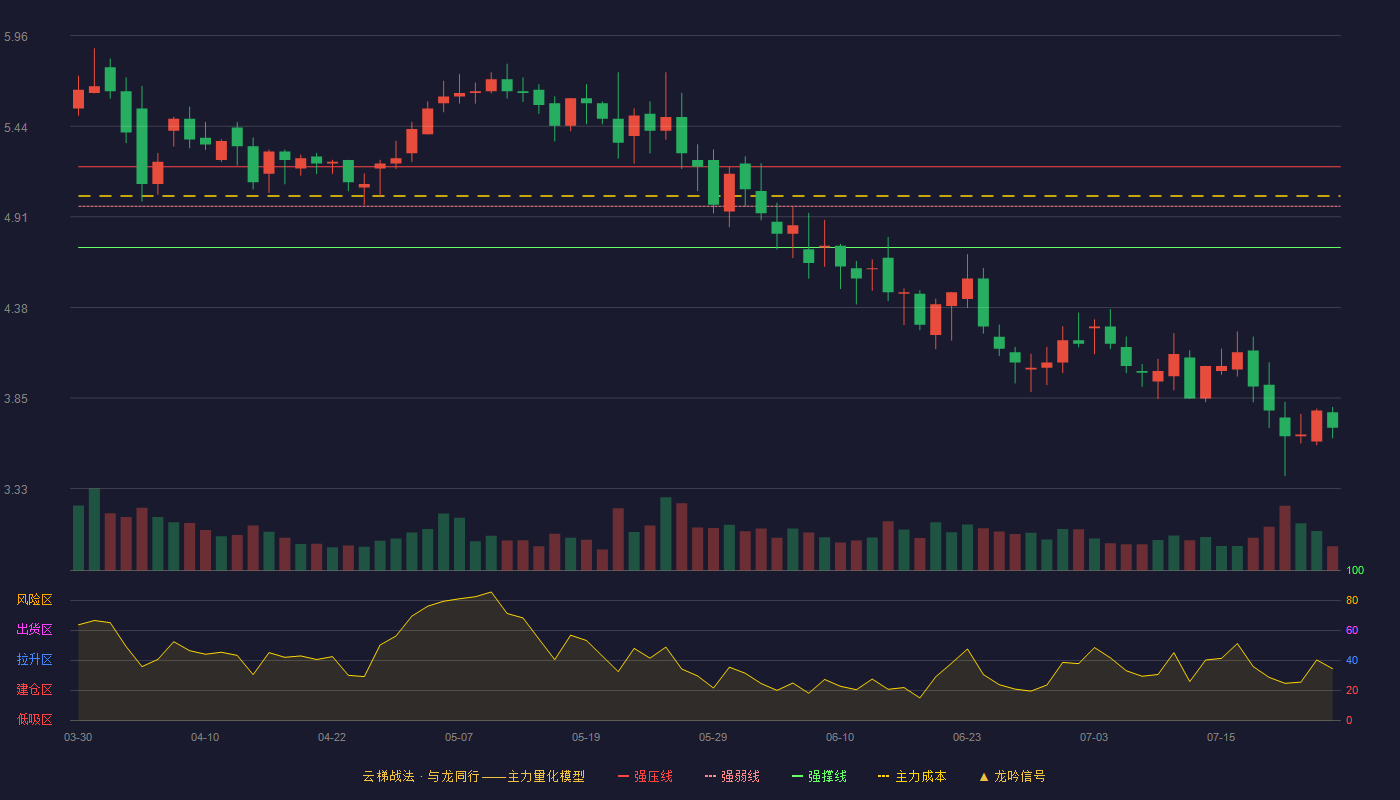This screenshot has width=1400, height=800.
Task: Click the 5.96 price axis label
Action: [16, 37]
